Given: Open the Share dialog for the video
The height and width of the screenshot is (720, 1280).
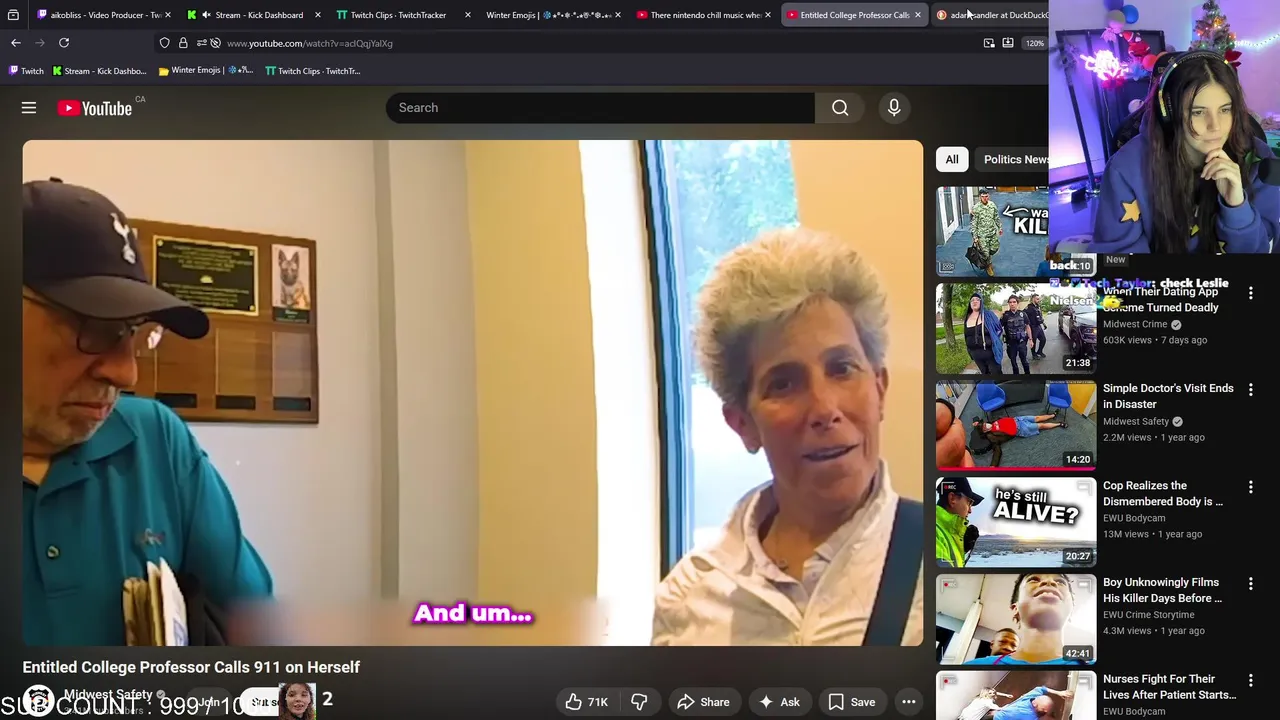Looking at the screenshot, I should tap(703, 702).
